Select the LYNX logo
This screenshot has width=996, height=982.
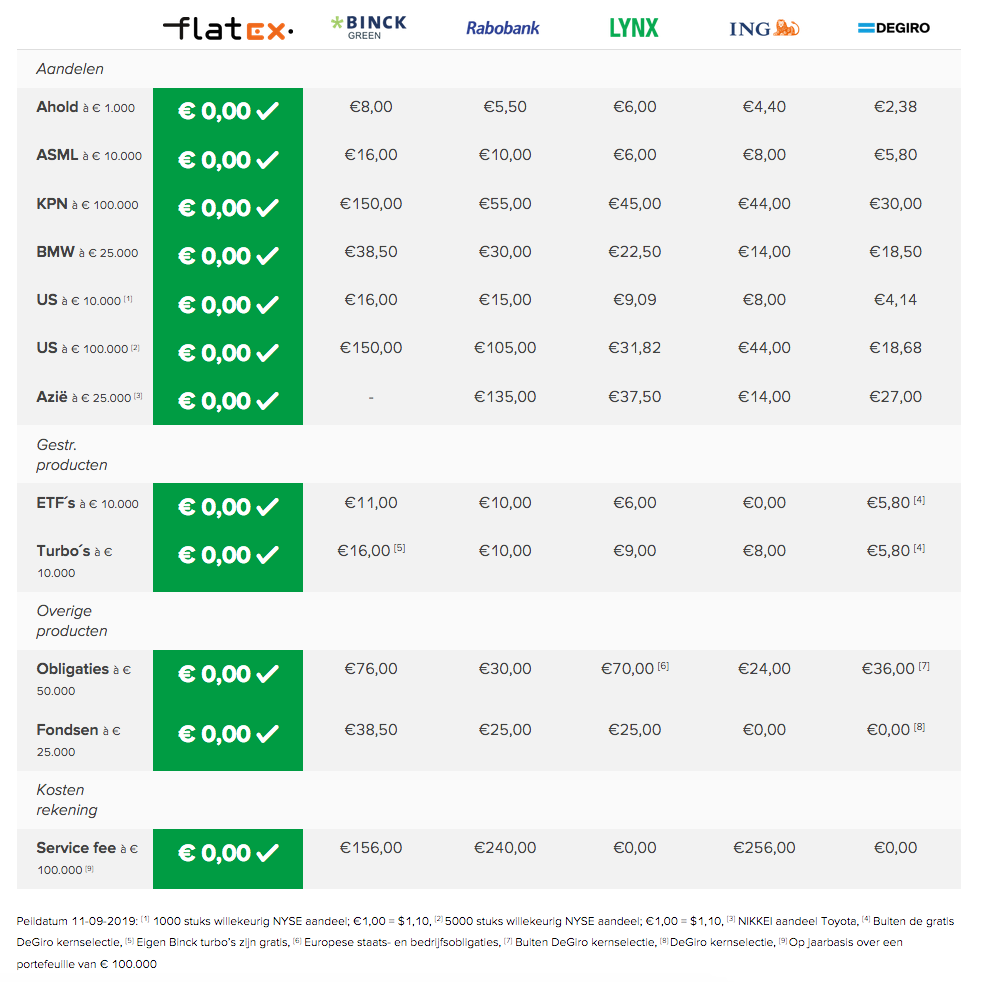coord(634,28)
